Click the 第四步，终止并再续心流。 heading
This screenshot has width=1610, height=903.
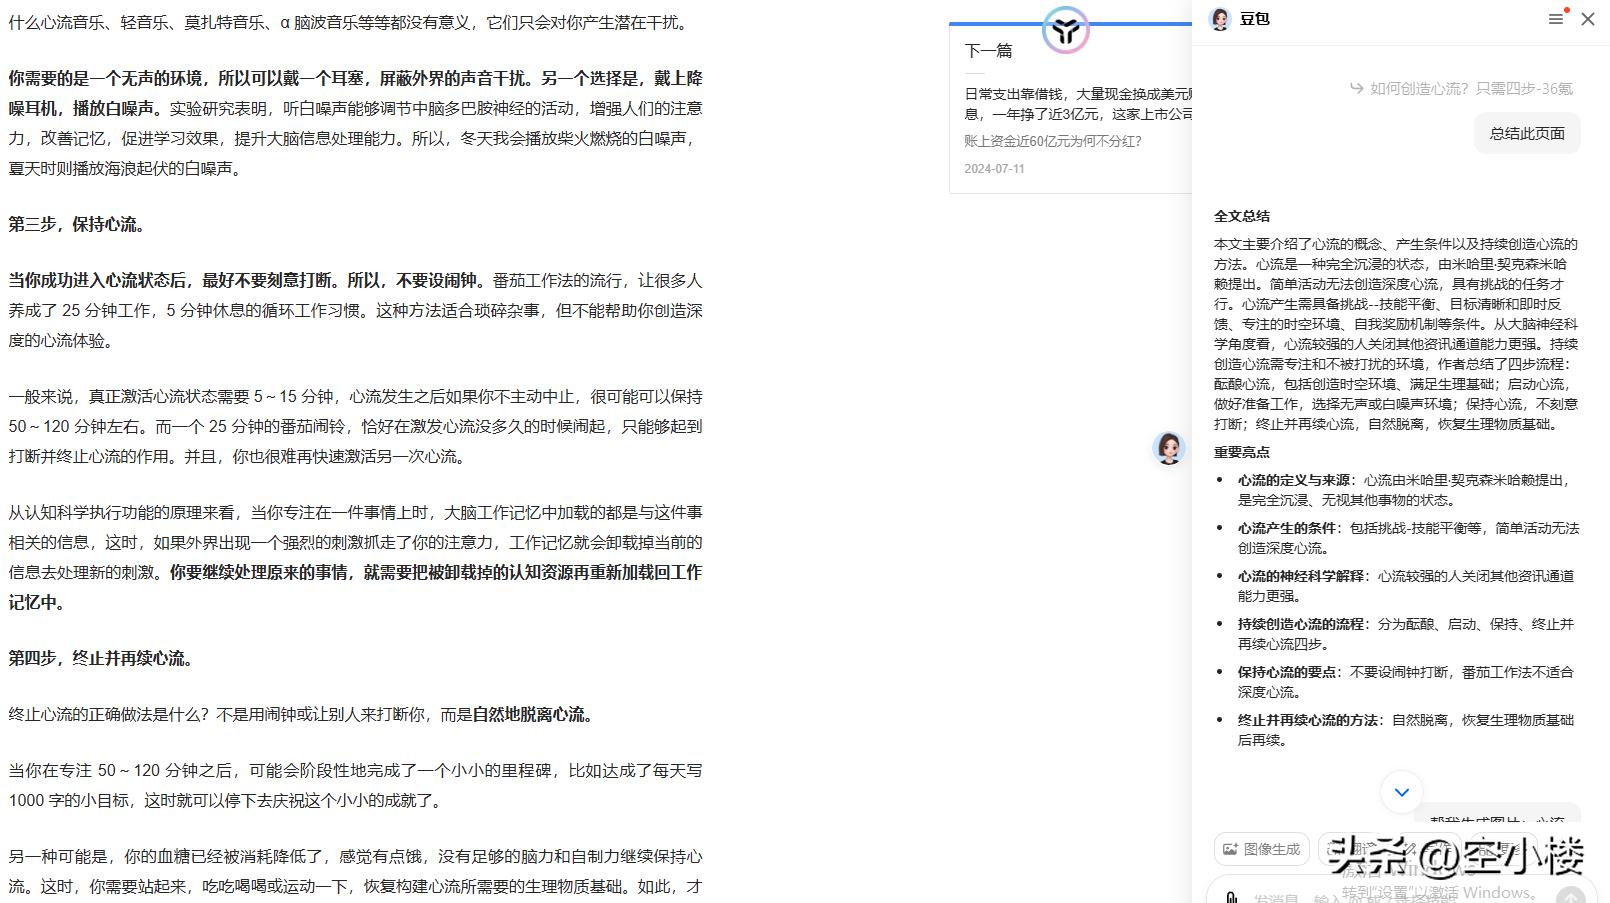tap(104, 659)
